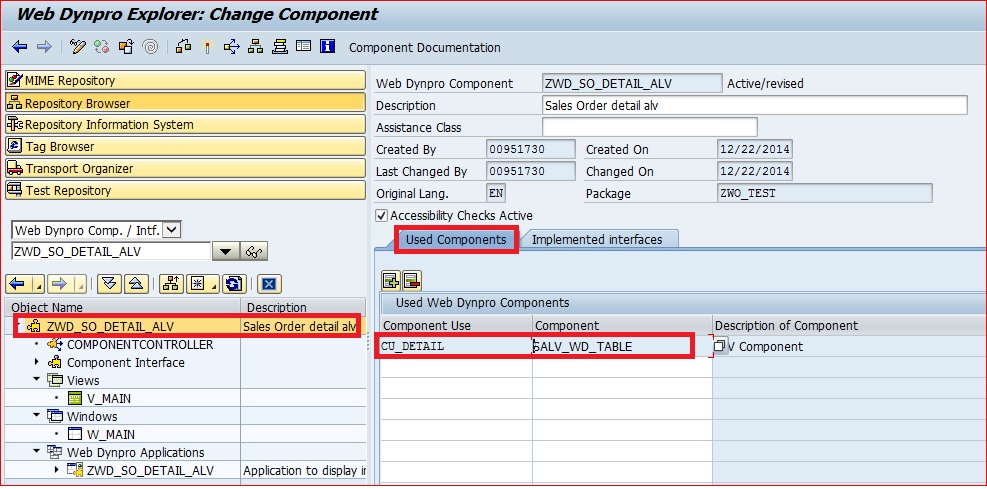Screen dimensions: 987x489
Task: Open tree Forward arrow history dropdown
Action: click(x=80, y=284)
